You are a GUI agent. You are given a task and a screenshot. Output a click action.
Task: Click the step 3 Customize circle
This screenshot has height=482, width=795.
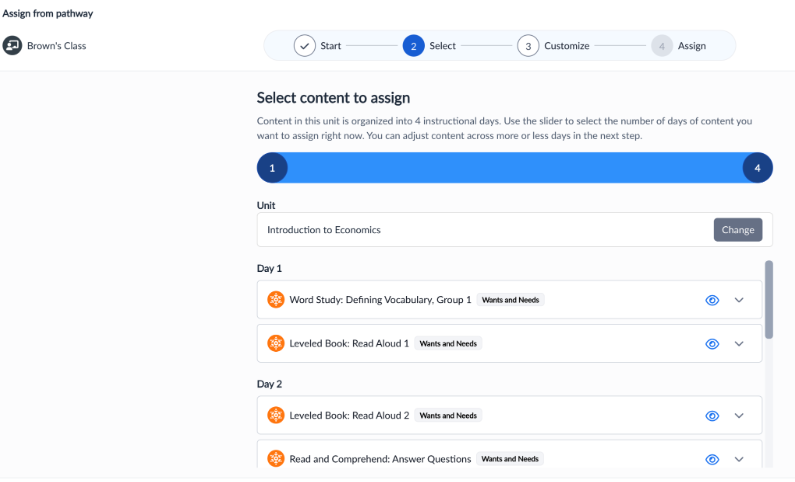528,46
